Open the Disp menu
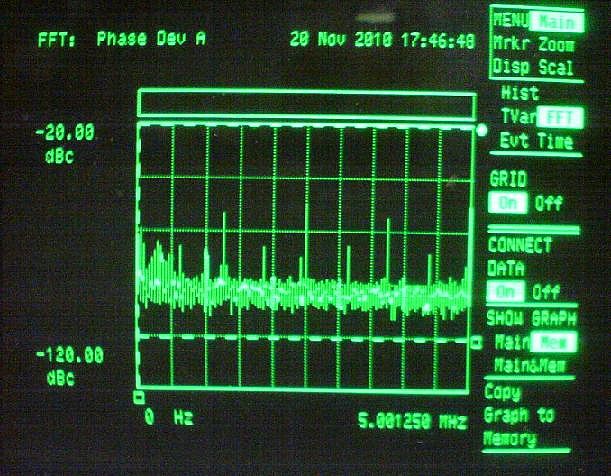611x476 pixels. coord(511,66)
